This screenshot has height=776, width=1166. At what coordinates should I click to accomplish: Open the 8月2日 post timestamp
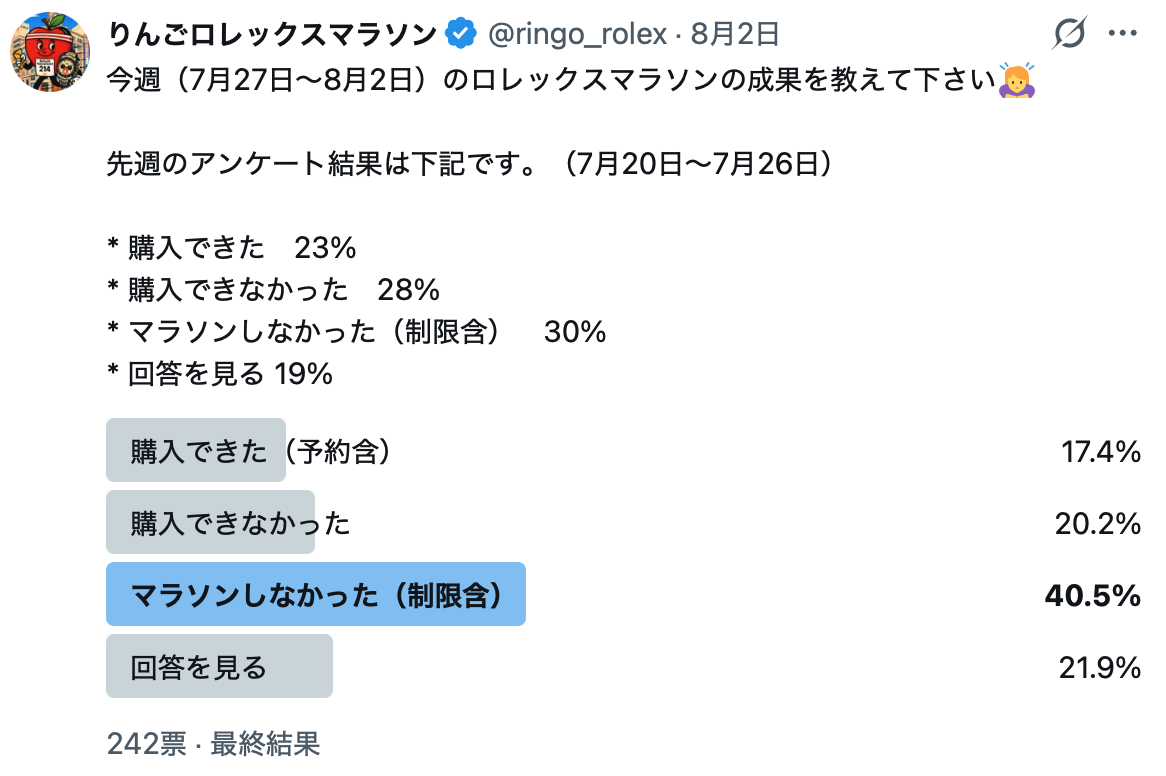pyautogui.click(x=735, y=34)
